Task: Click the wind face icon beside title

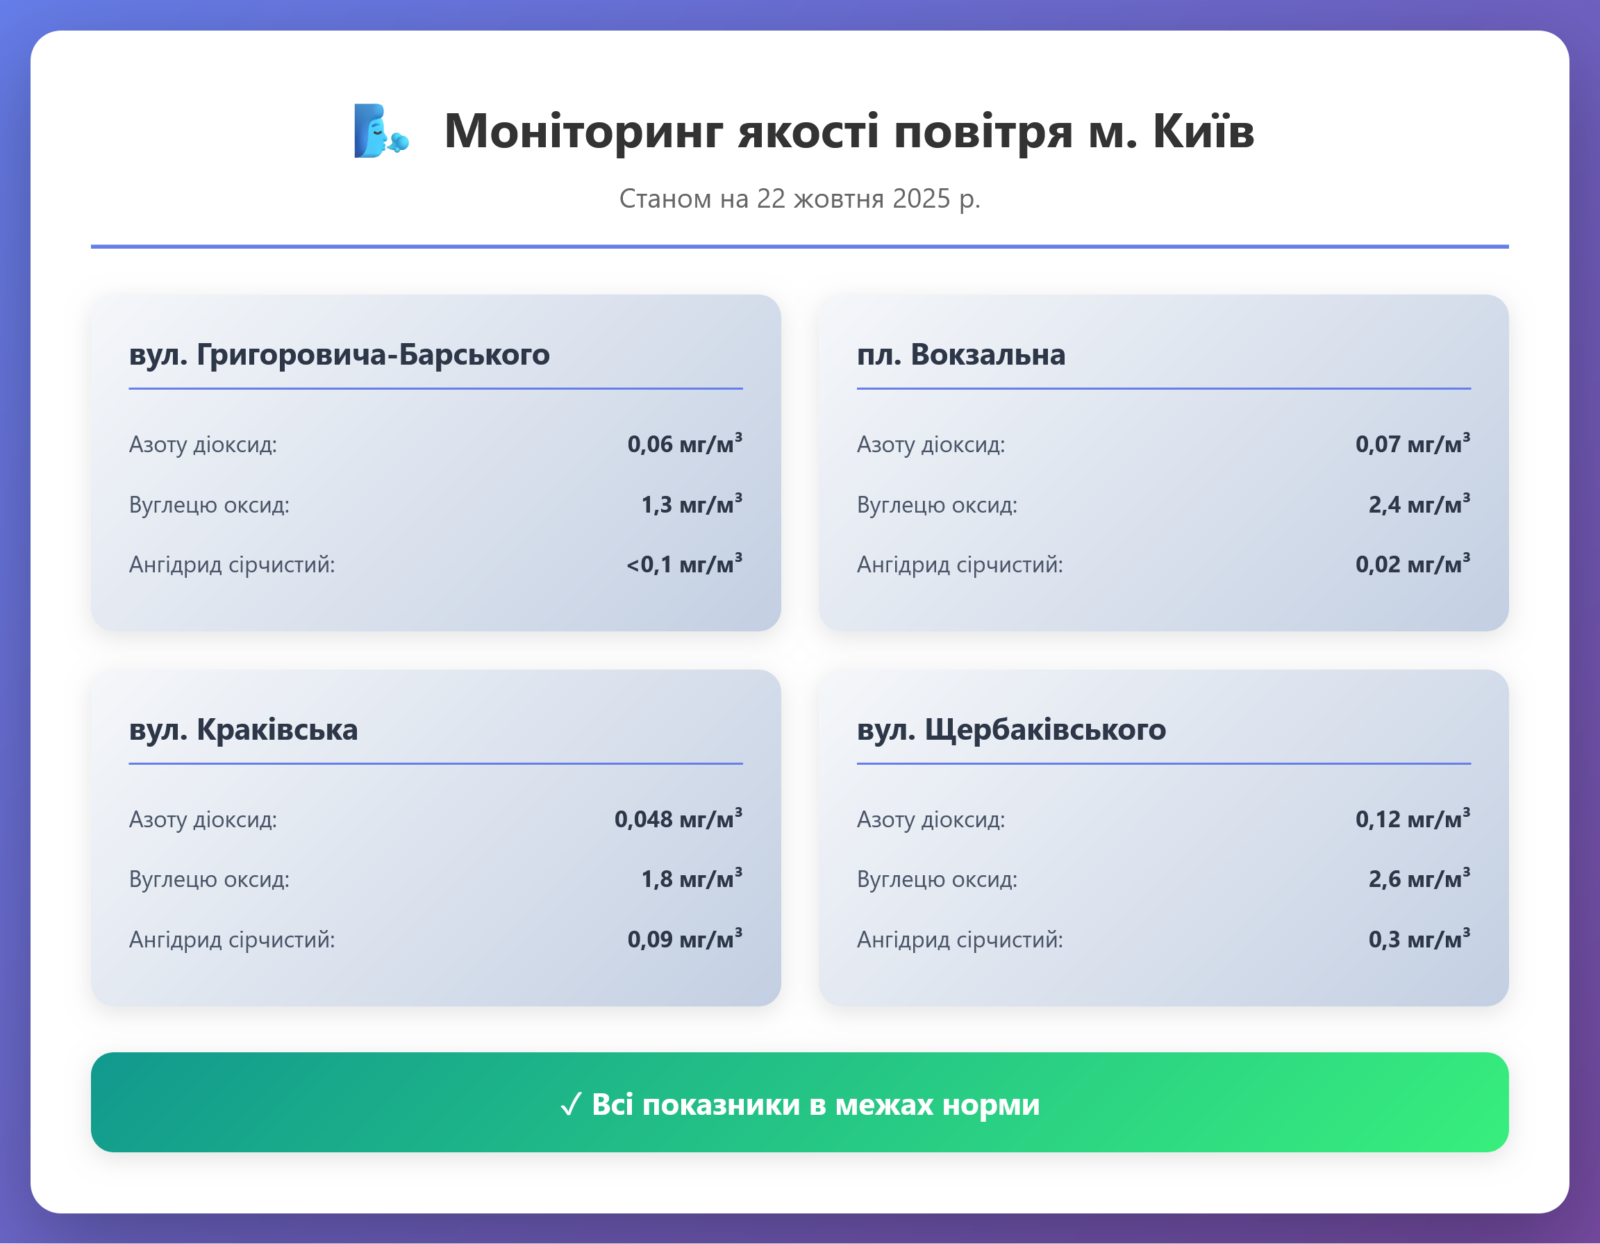Action: coord(381,131)
